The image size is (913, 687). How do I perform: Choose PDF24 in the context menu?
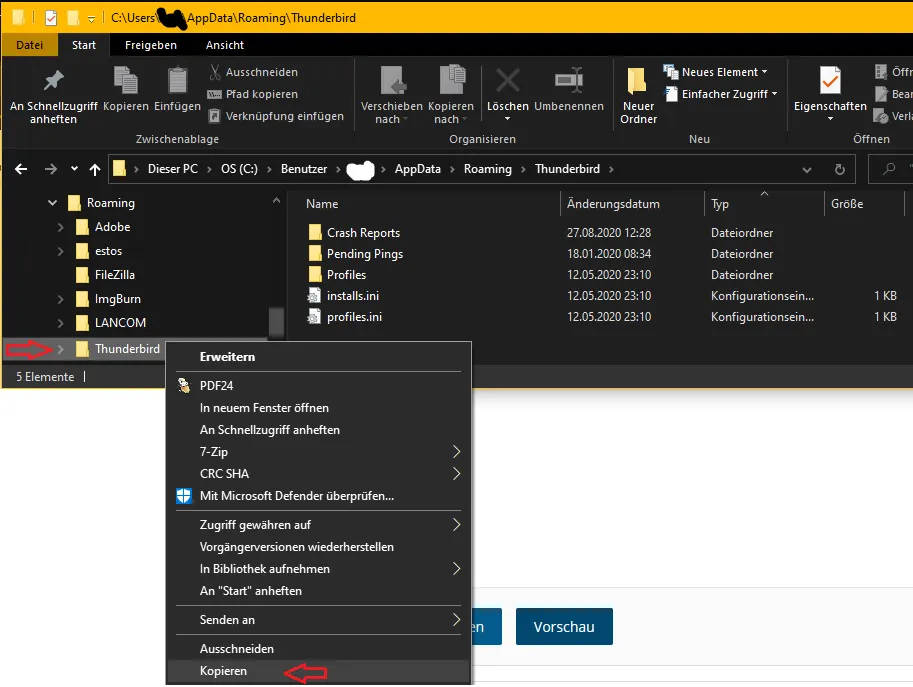tap(319, 385)
